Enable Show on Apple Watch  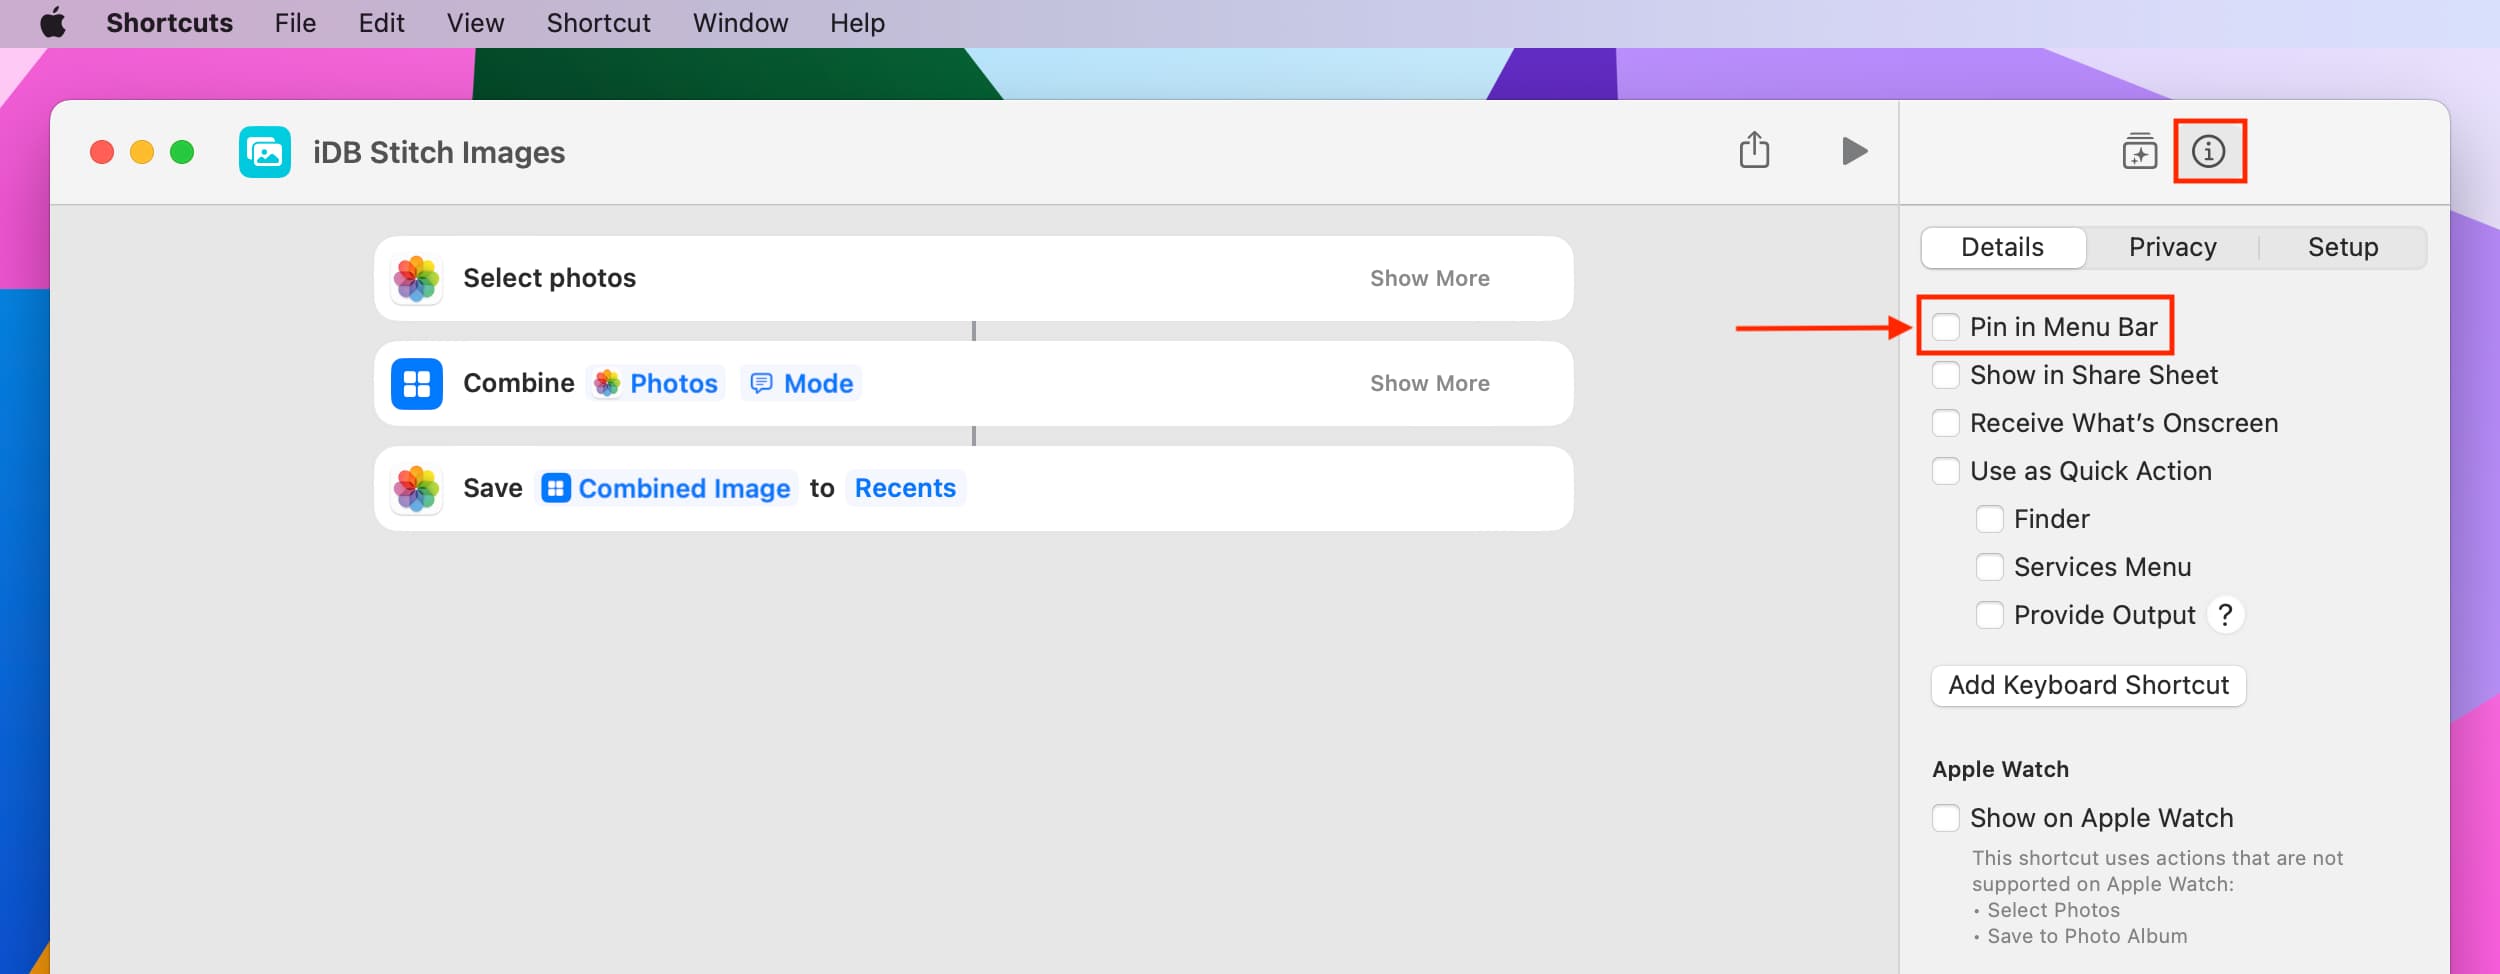click(x=1945, y=818)
